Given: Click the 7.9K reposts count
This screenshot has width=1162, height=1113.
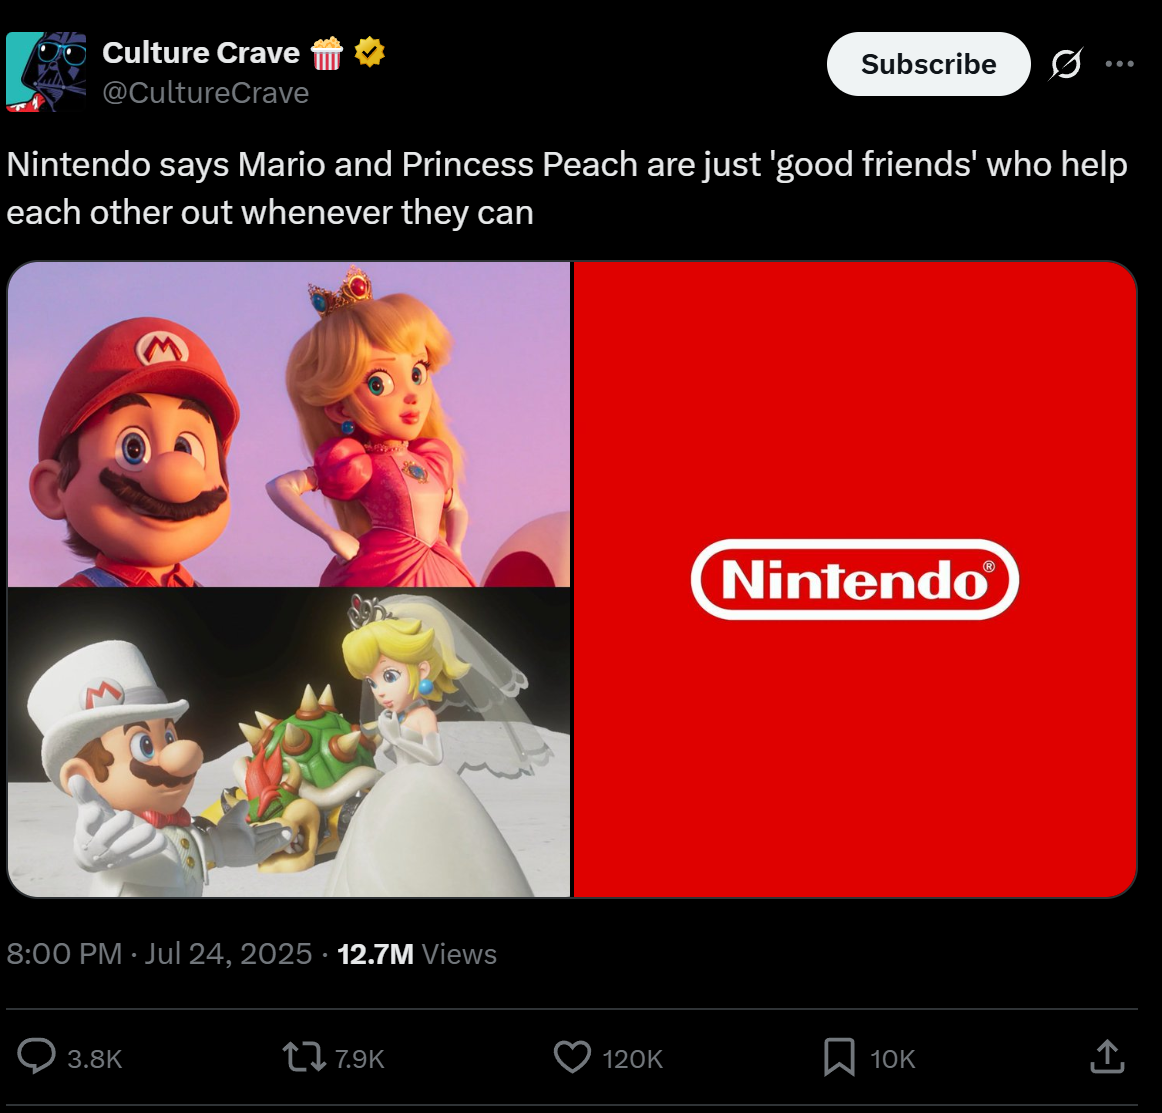Looking at the screenshot, I should pos(359,1059).
